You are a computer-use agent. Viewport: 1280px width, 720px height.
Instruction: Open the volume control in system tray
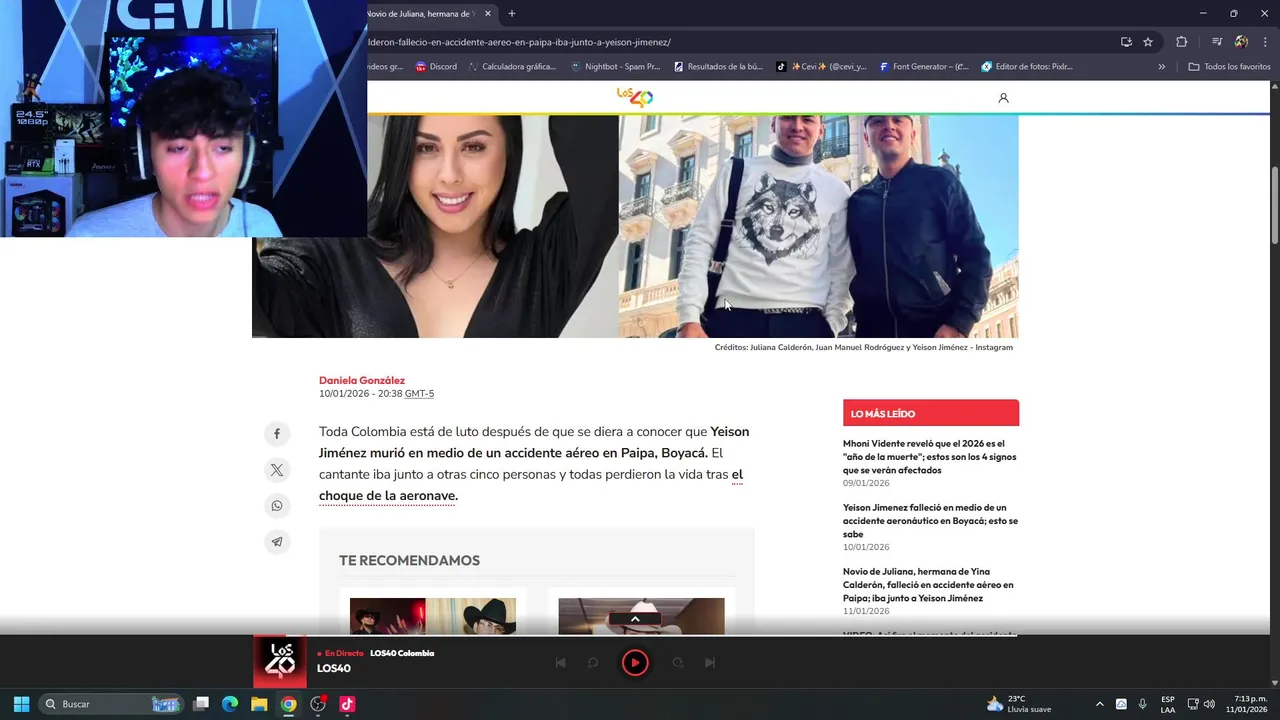tap(1209, 704)
